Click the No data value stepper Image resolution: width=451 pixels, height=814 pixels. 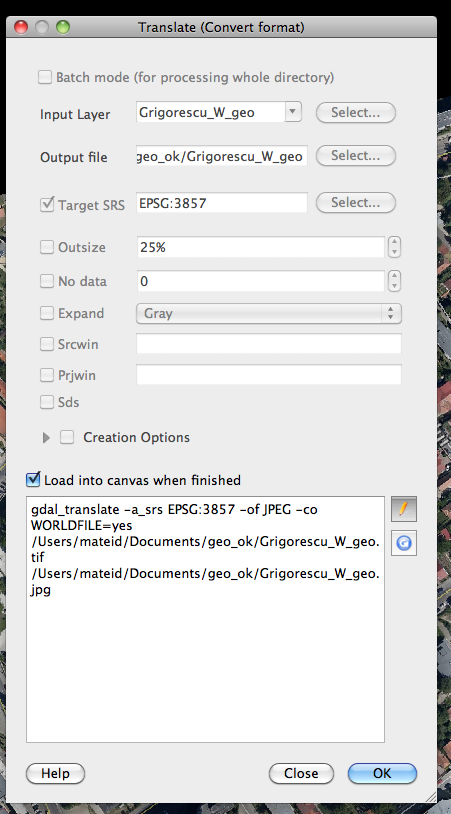(394, 281)
